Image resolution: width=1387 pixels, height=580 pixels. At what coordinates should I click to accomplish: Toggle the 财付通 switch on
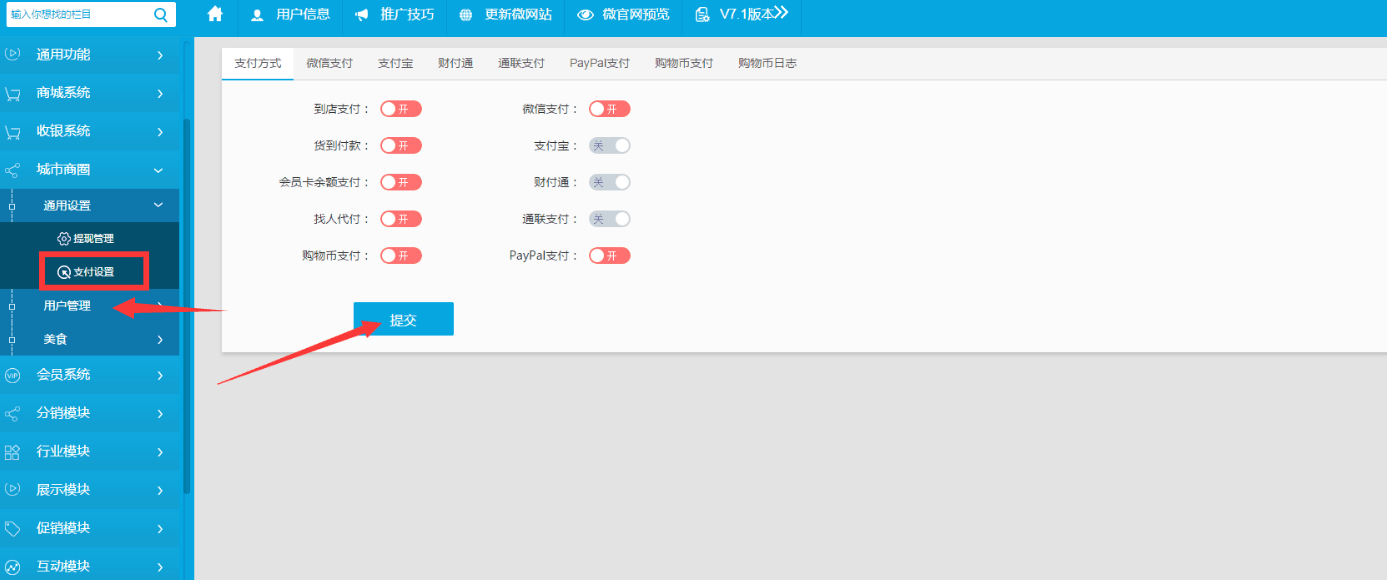(609, 182)
